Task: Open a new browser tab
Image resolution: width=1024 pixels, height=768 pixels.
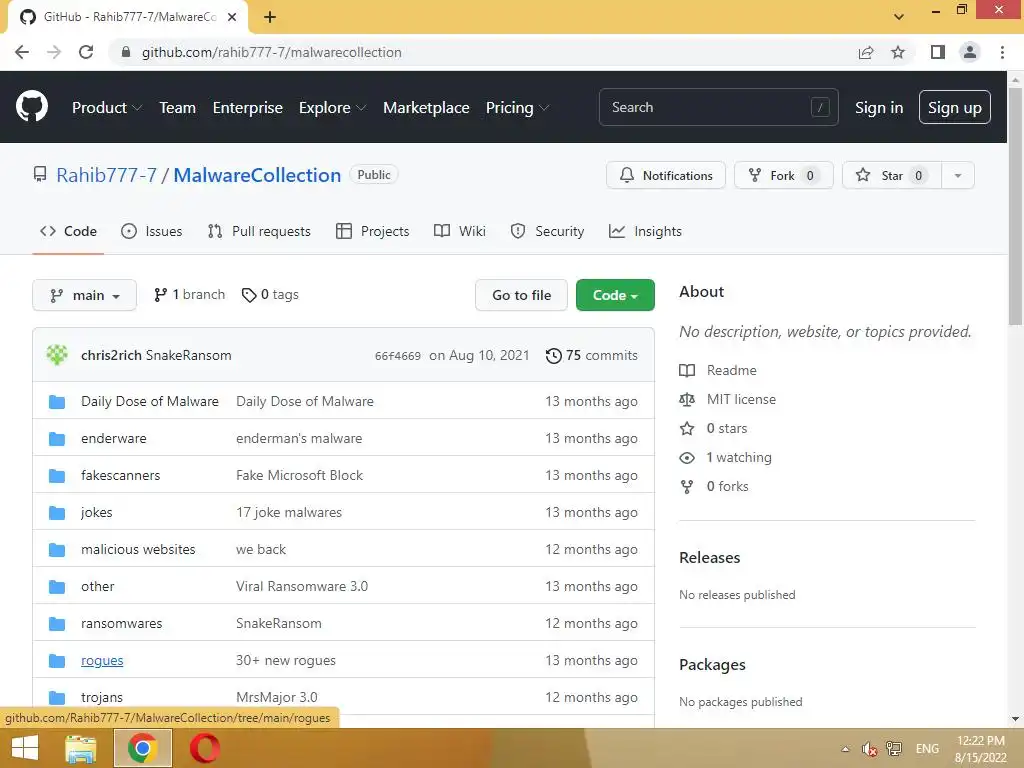Action: (x=270, y=17)
